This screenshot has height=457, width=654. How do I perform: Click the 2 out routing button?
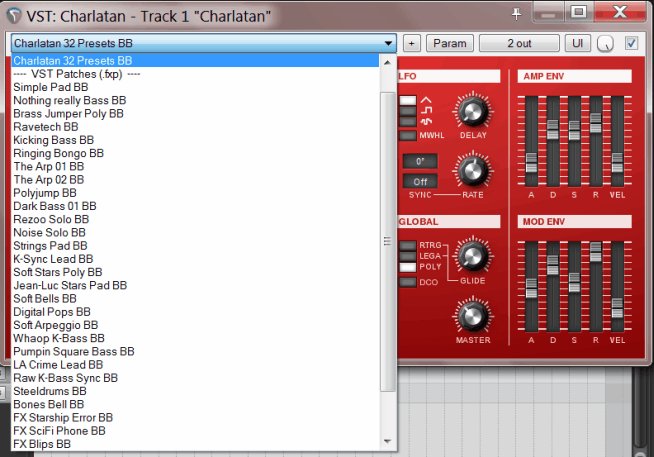pos(519,43)
